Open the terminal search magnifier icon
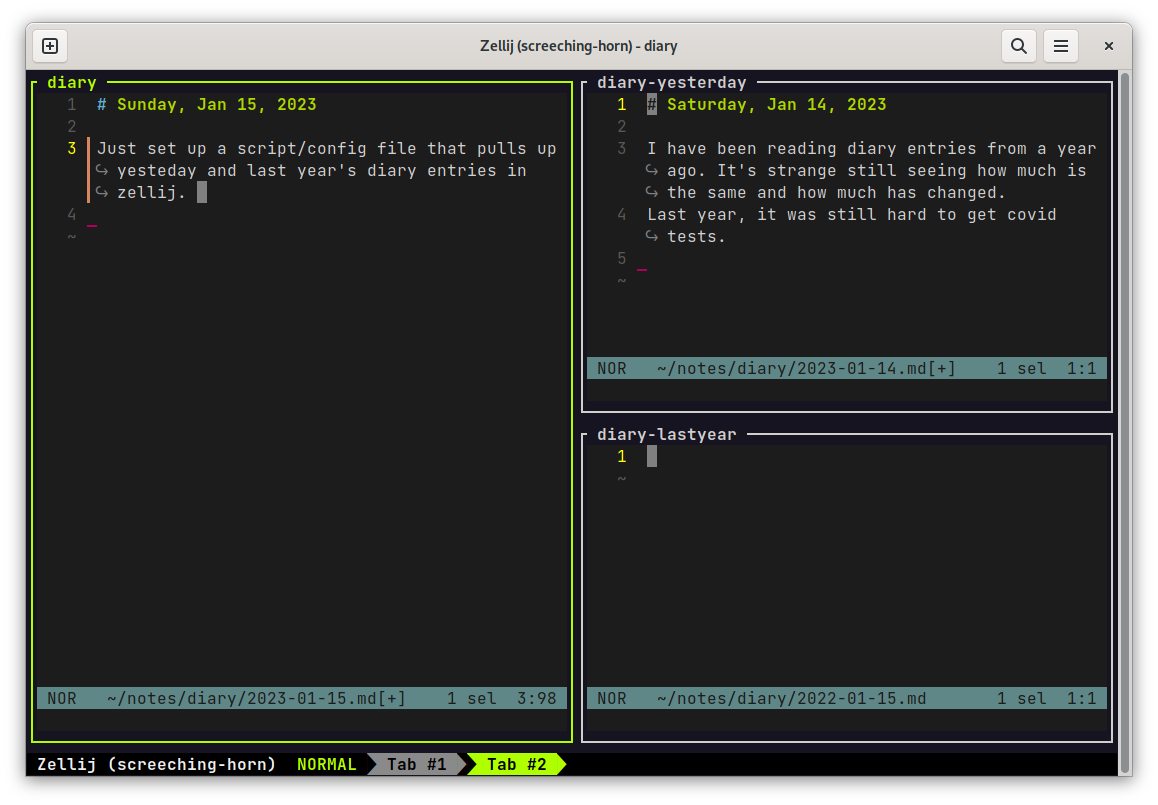The width and height of the screenshot is (1158, 805). pos(1018,46)
